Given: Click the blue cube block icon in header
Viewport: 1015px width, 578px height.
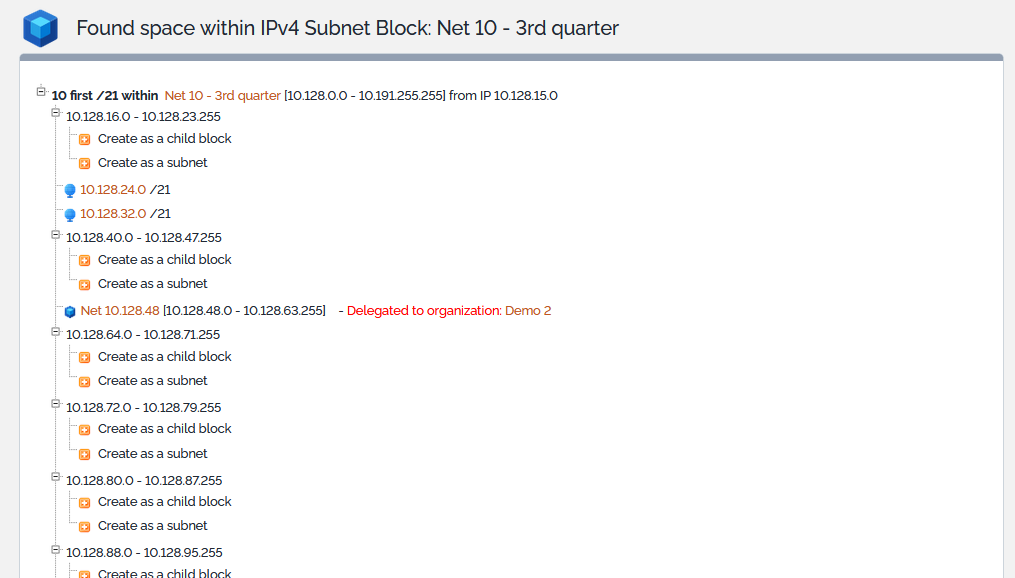Looking at the screenshot, I should tap(41, 28).
